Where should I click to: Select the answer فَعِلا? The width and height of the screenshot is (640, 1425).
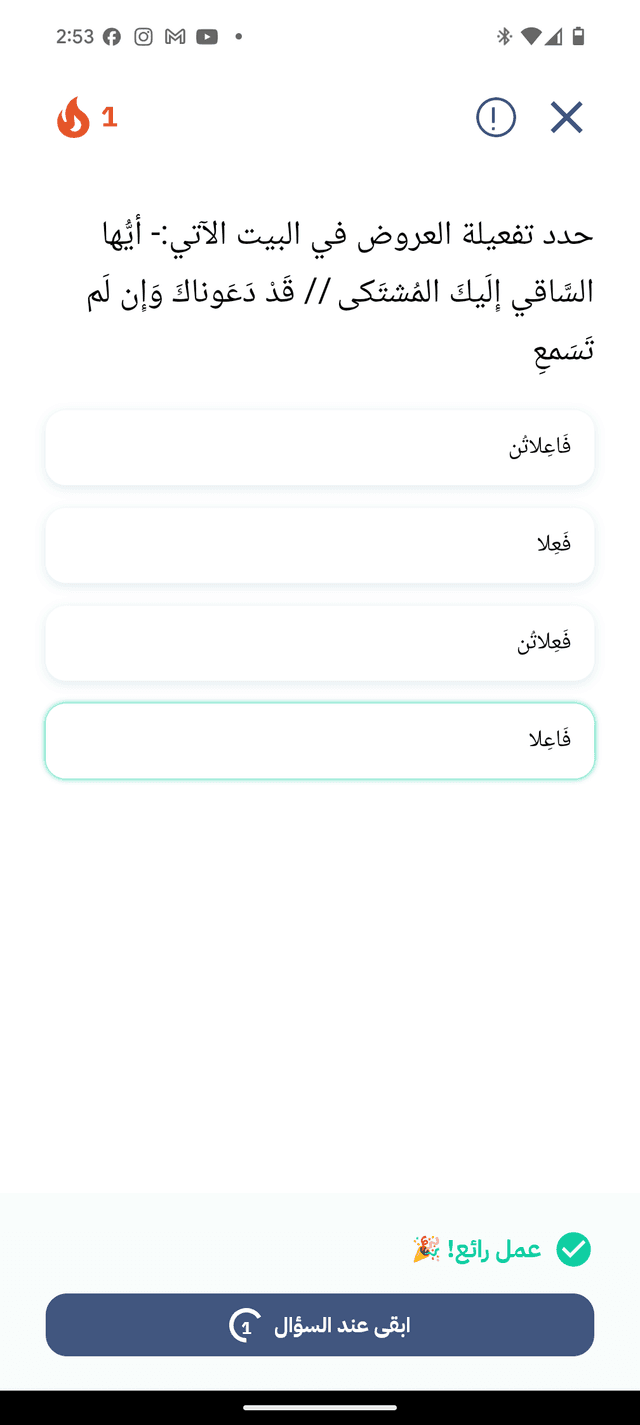(x=320, y=545)
